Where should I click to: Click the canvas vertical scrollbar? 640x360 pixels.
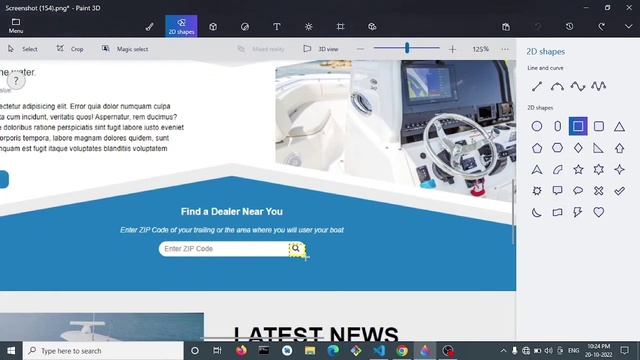[513, 212]
